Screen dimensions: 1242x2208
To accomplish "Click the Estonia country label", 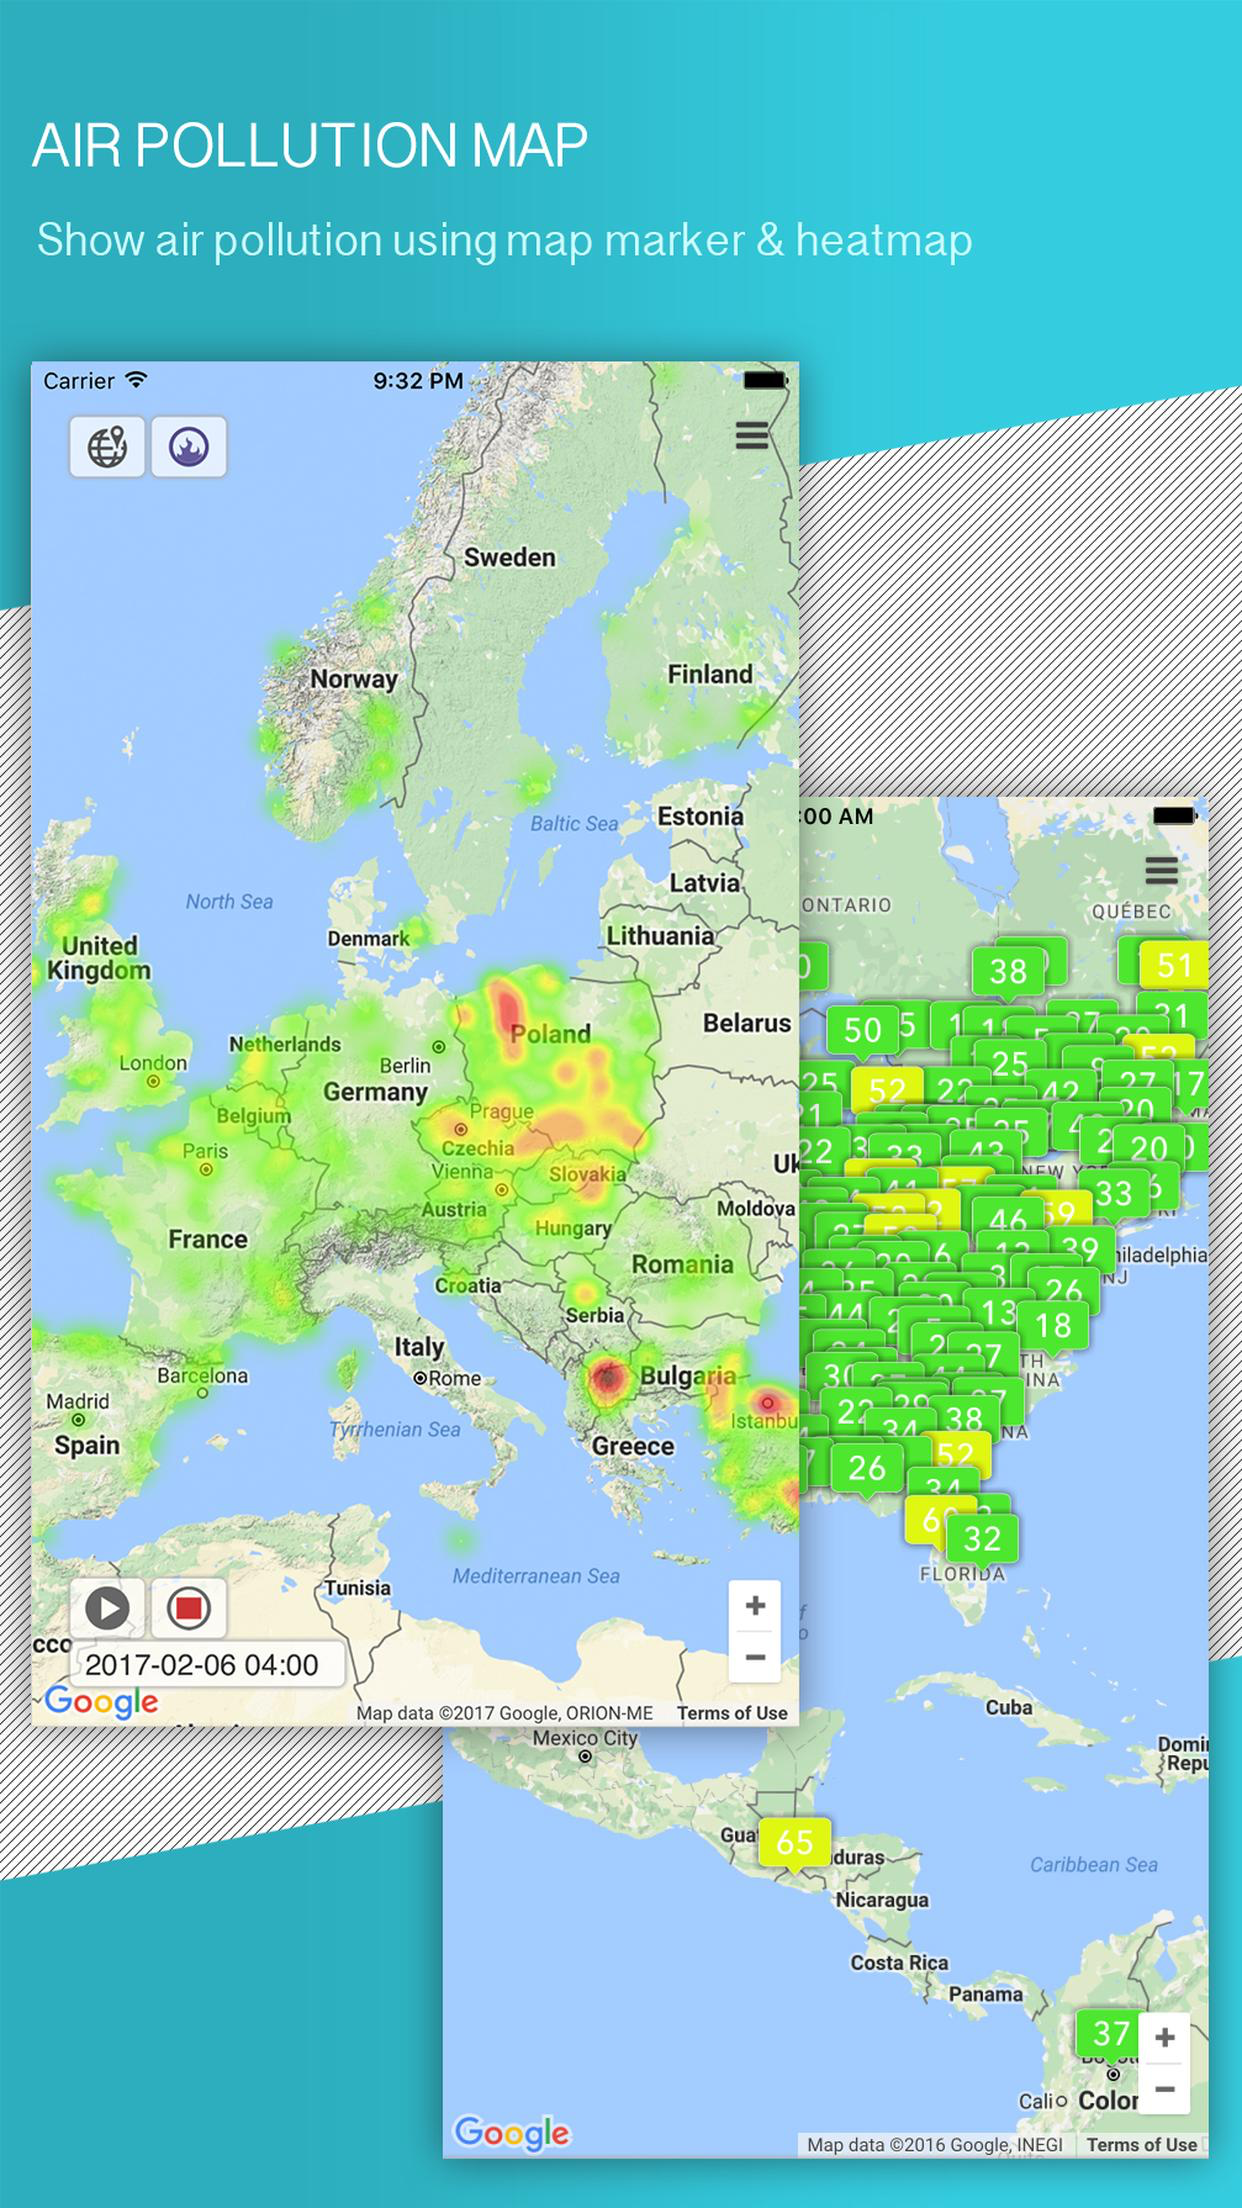I will pos(701,817).
